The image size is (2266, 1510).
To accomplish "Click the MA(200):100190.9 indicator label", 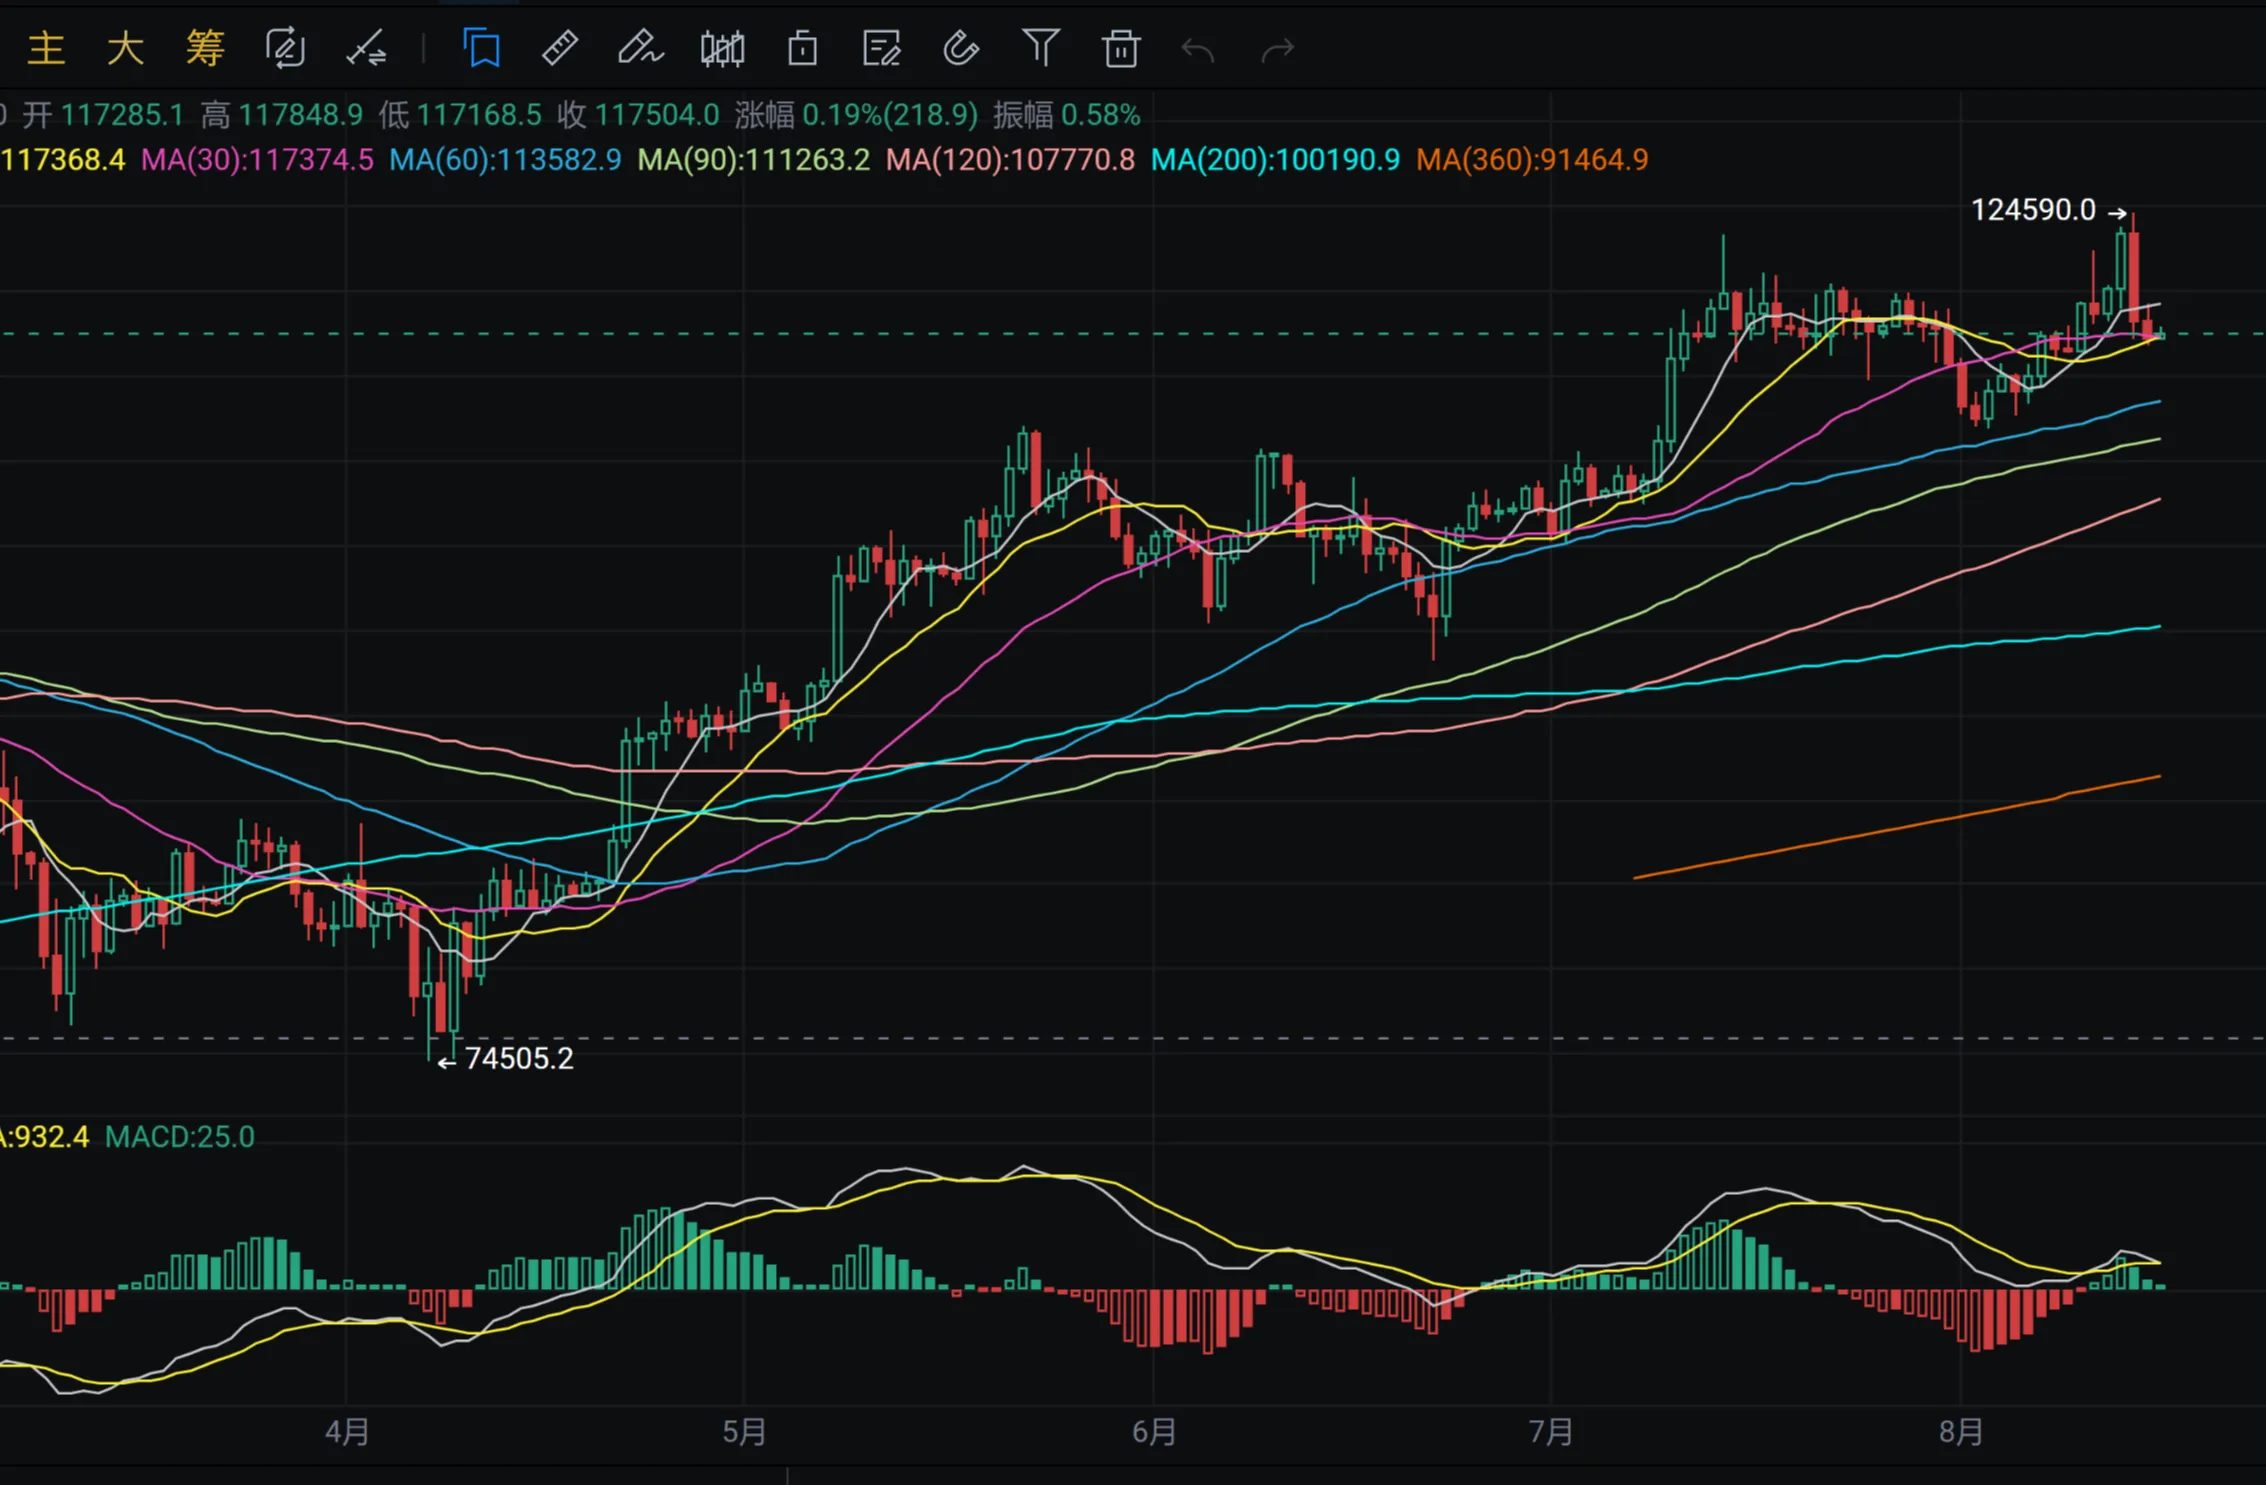I will coord(1275,159).
